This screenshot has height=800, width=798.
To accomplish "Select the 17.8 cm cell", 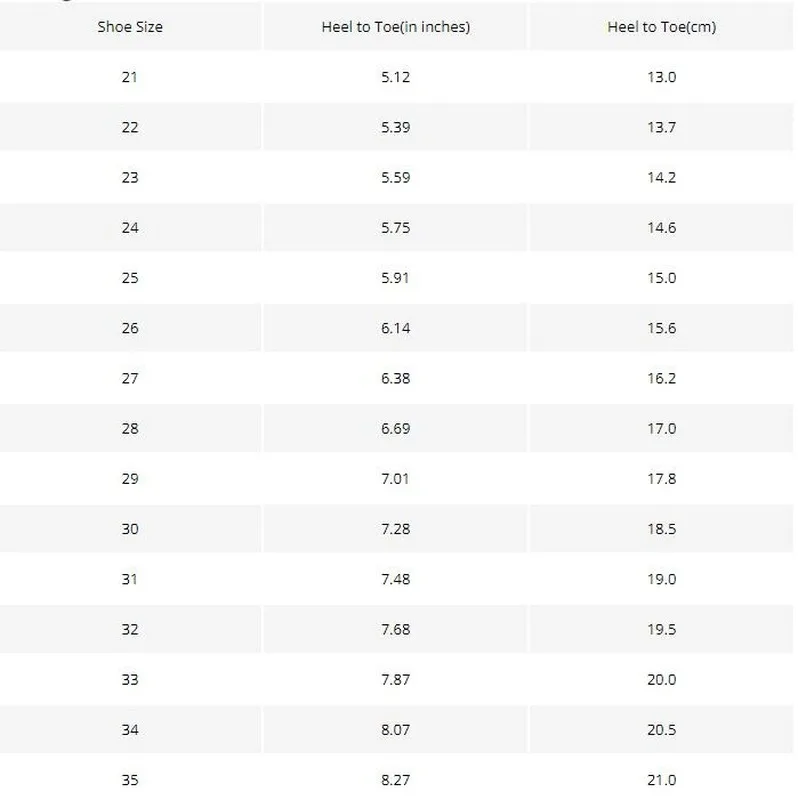I will pos(661,479).
